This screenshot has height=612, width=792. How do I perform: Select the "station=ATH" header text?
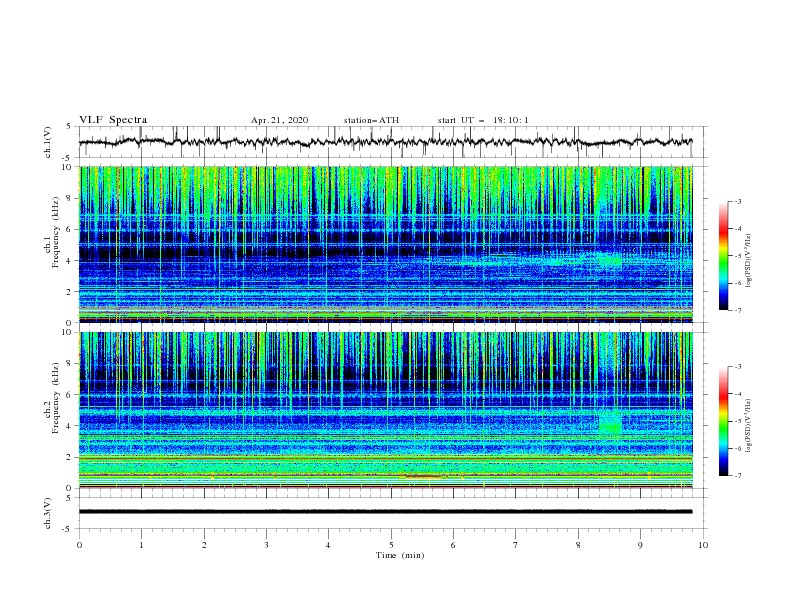click(371, 120)
